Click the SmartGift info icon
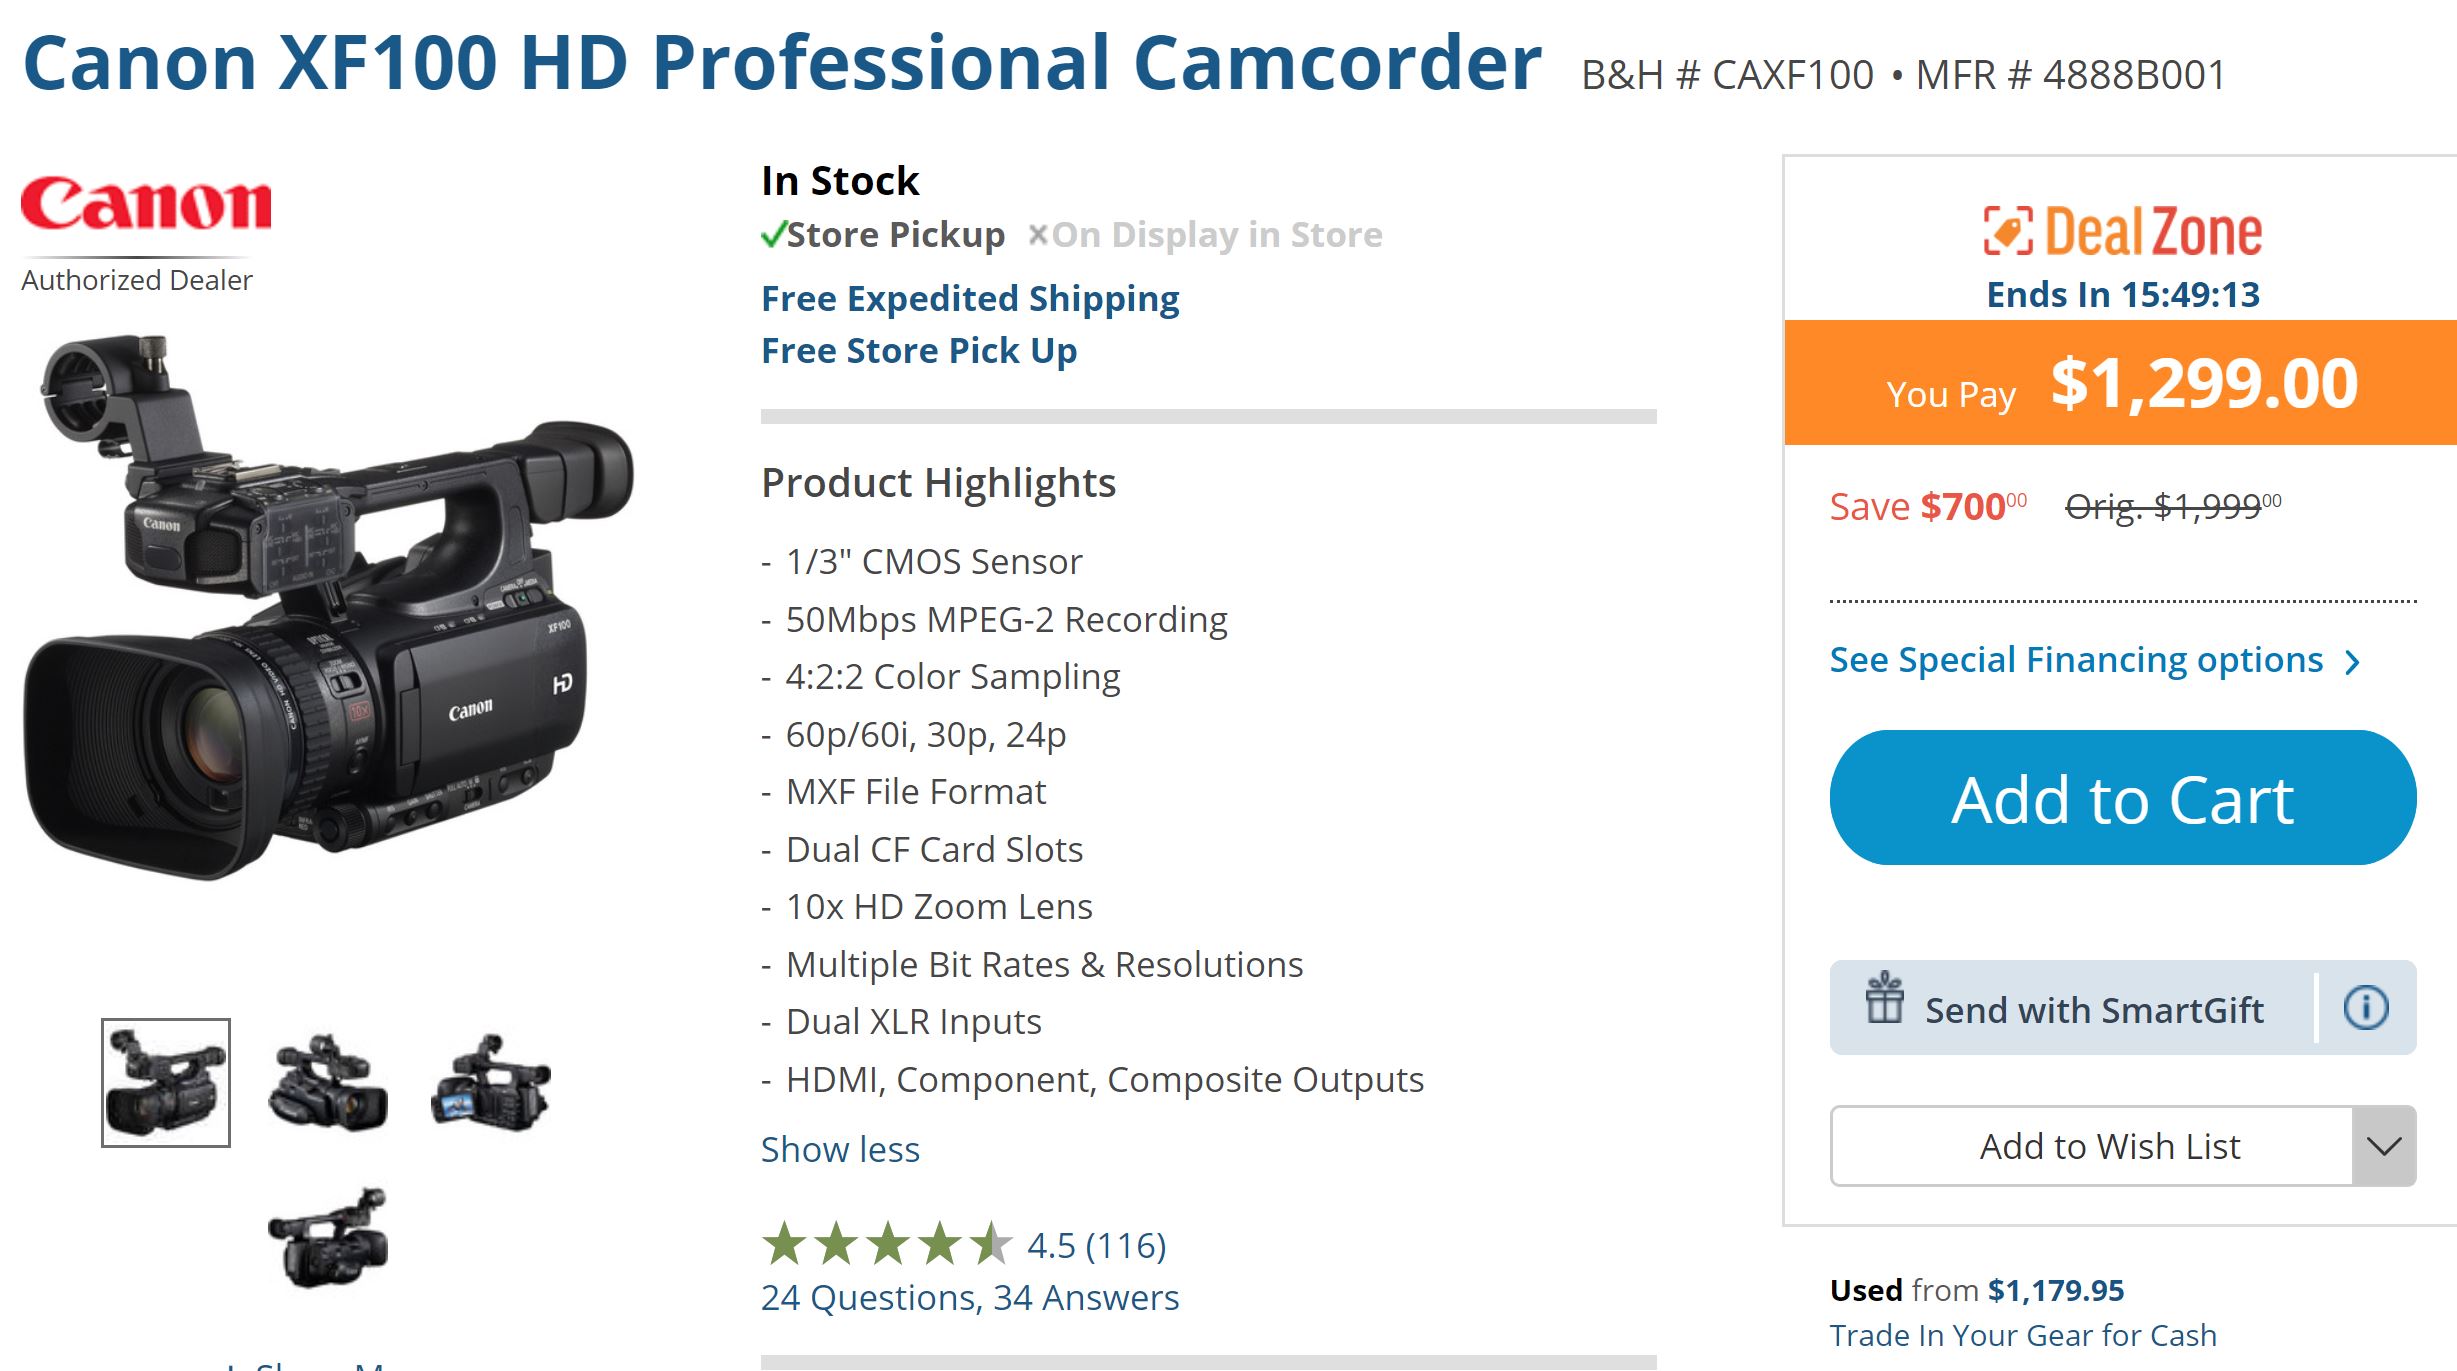The height and width of the screenshot is (1371, 2457). tap(2366, 1007)
